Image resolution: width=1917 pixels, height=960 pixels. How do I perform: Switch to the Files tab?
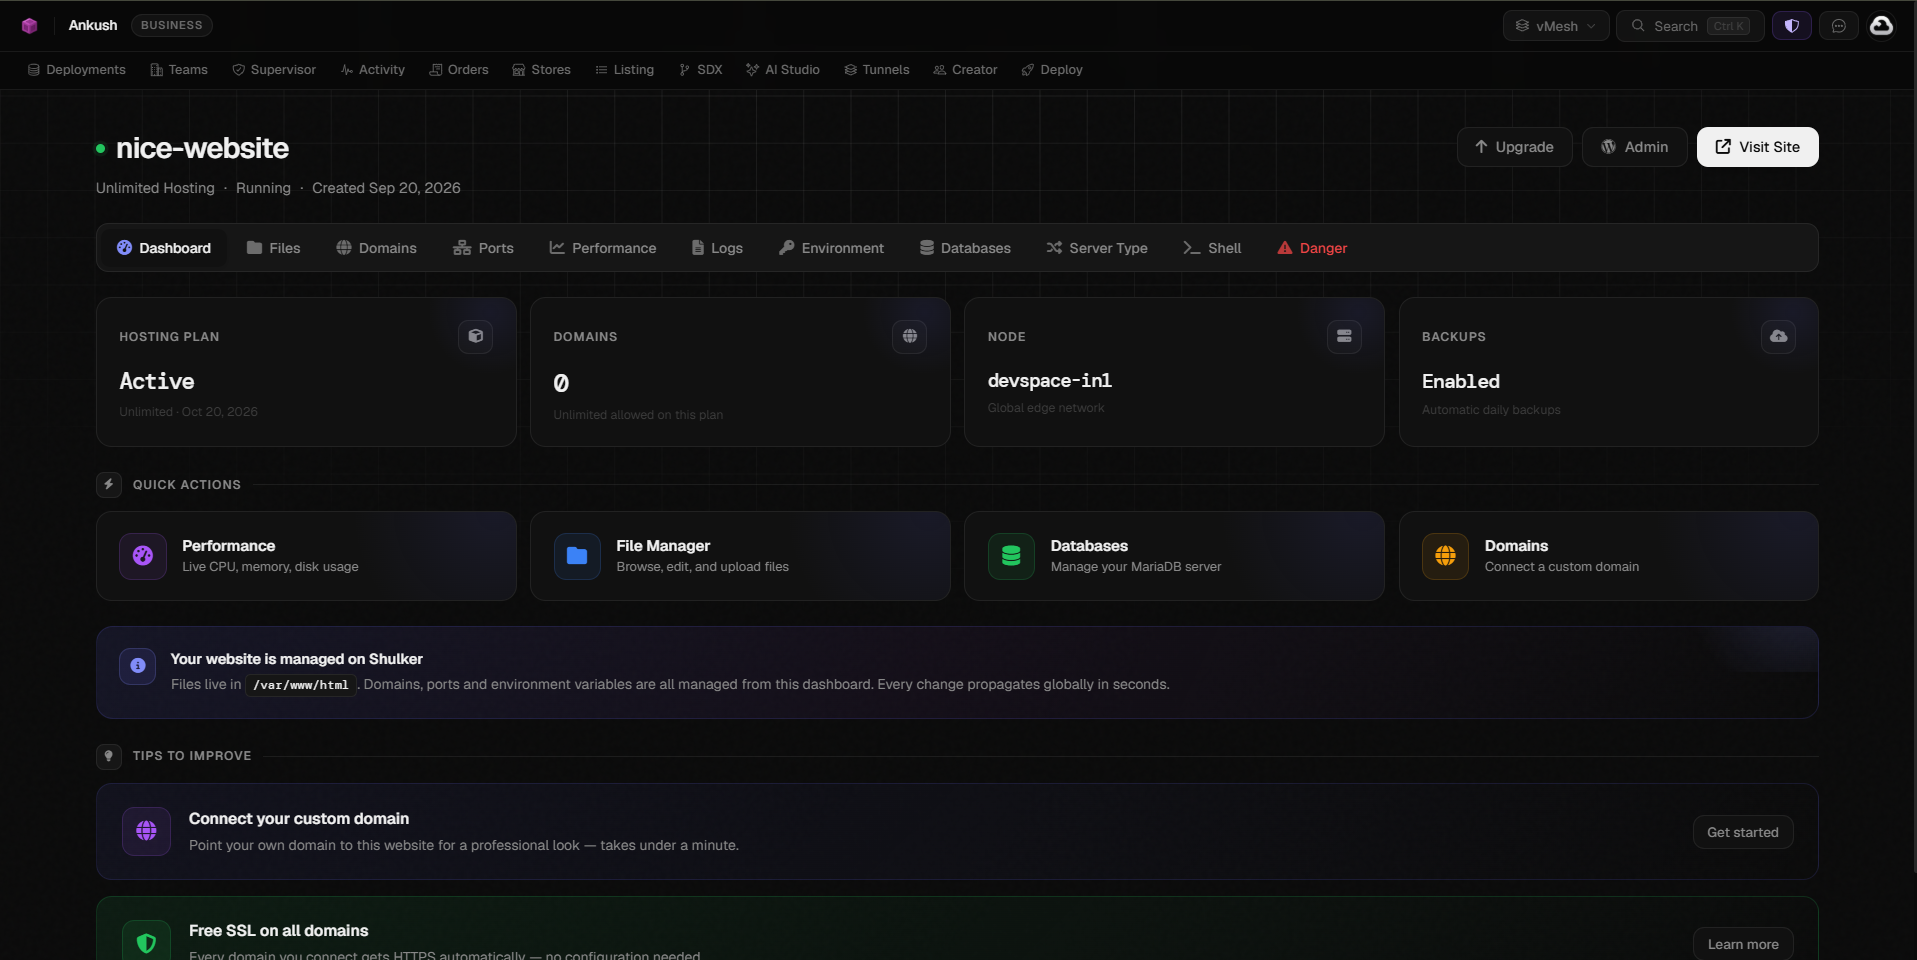pyautogui.click(x=273, y=248)
